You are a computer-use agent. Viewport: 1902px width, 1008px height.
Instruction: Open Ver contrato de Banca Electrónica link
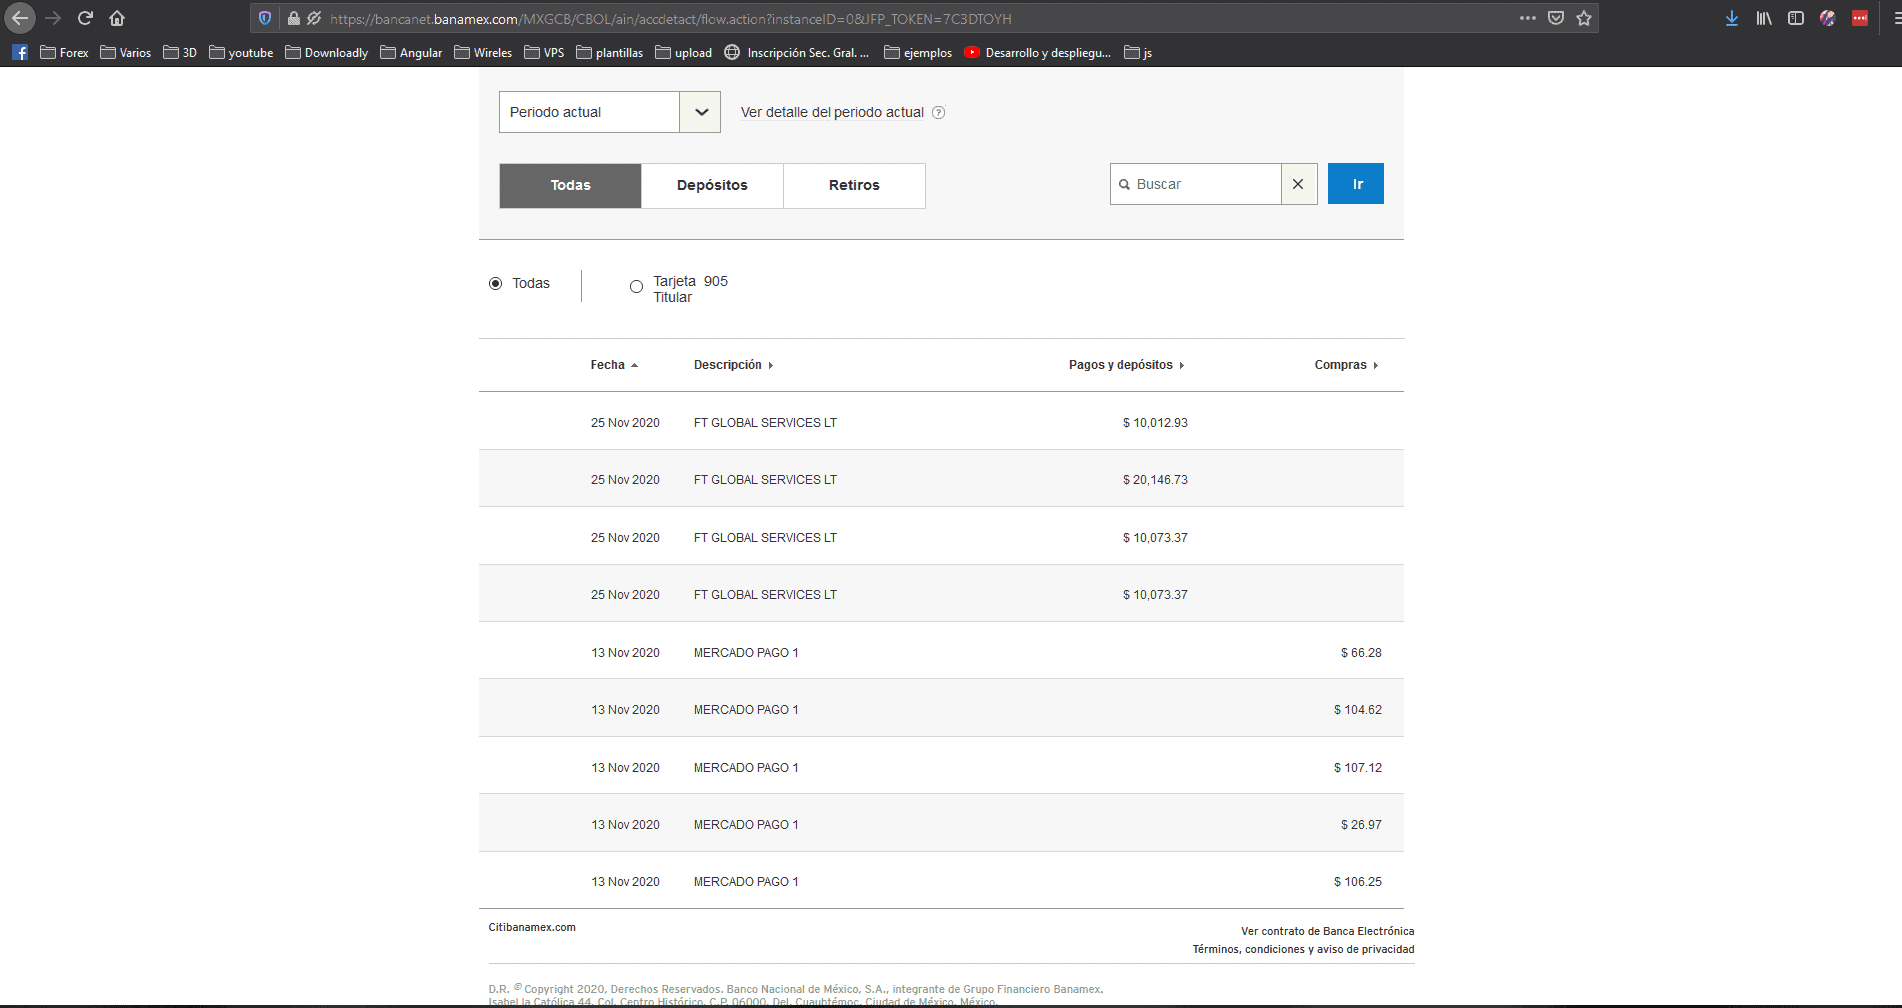1327,931
